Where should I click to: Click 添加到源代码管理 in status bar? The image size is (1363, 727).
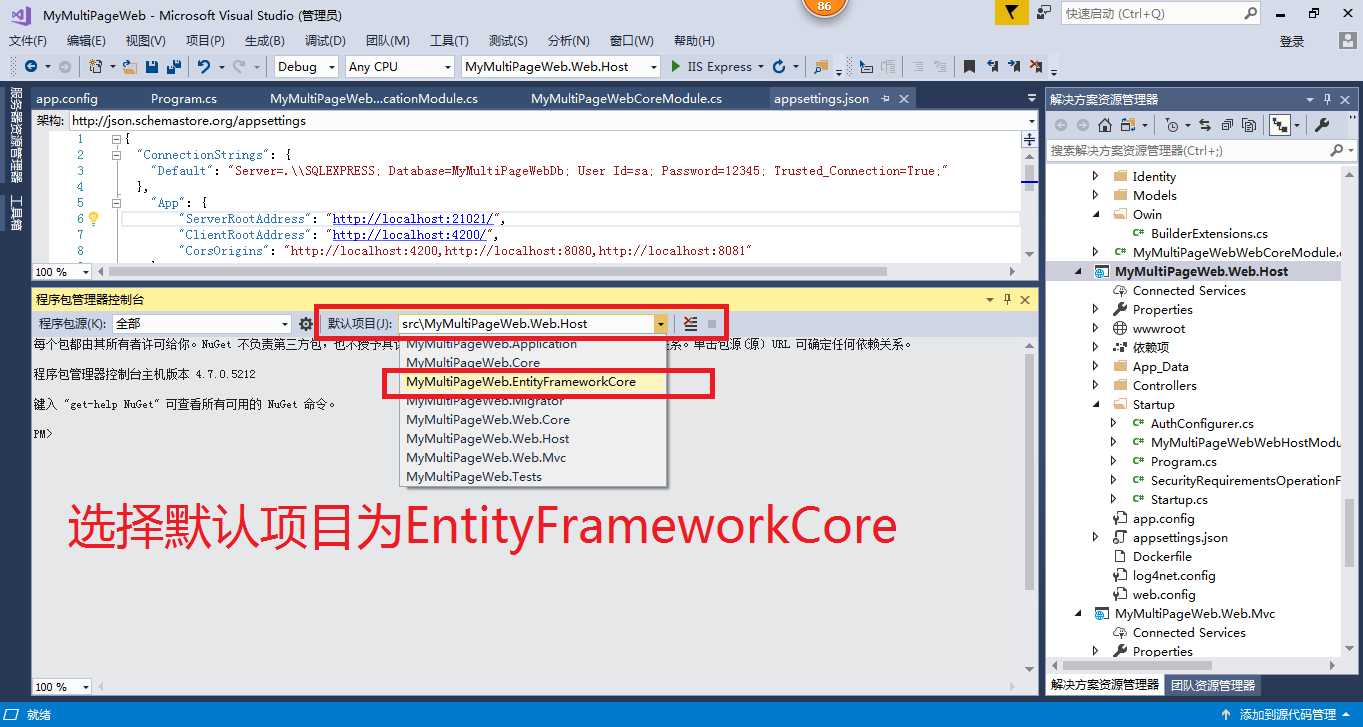tap(1288, 715)
